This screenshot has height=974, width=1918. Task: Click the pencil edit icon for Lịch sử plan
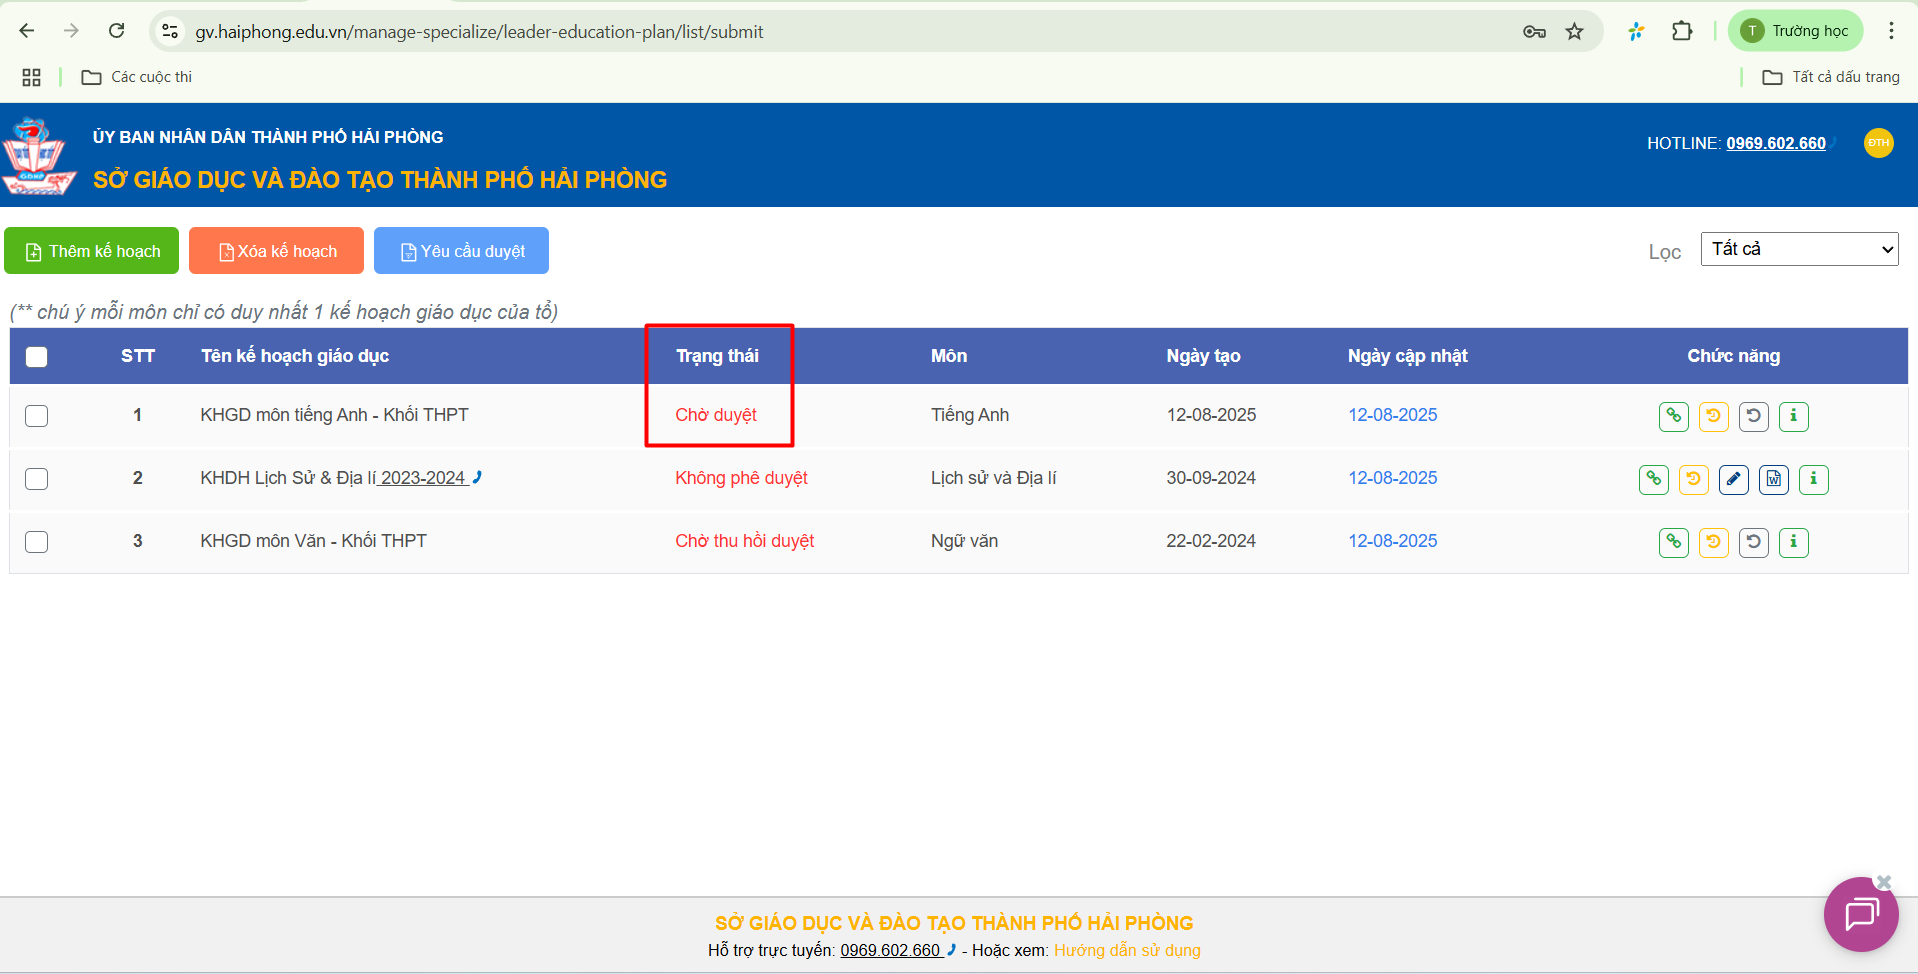click(1733, 479)
